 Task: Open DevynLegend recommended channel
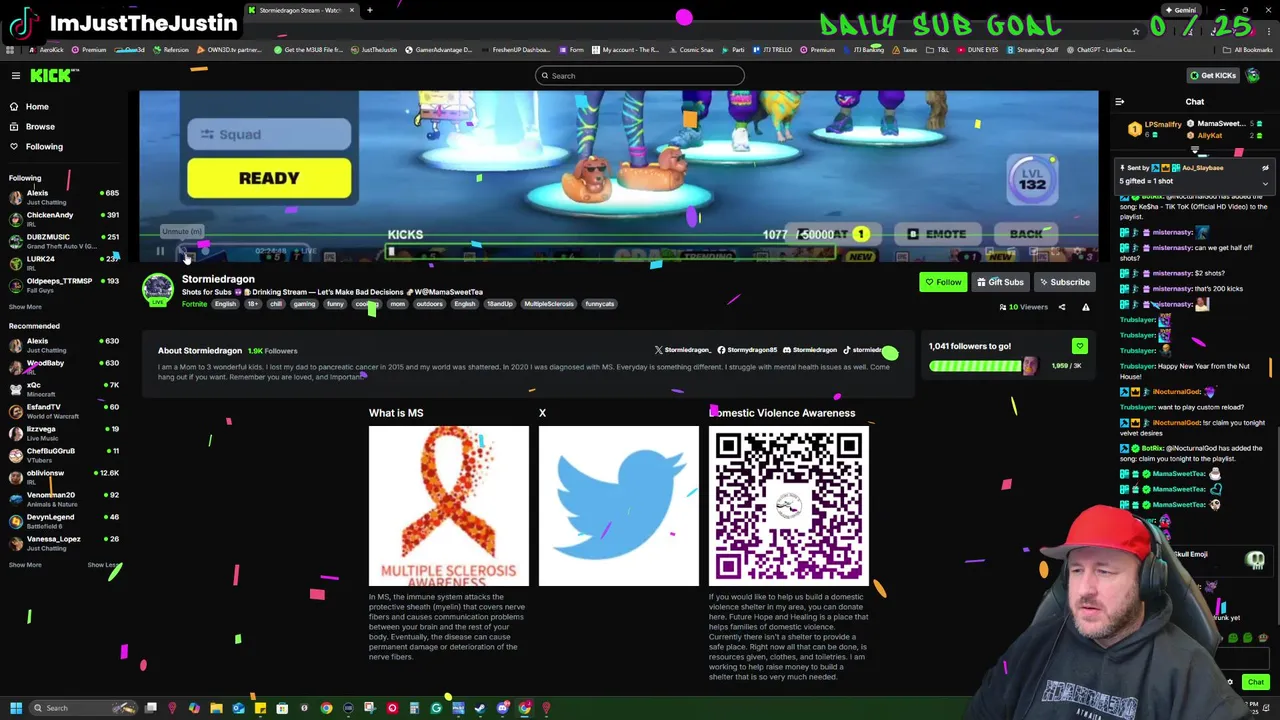62,521
